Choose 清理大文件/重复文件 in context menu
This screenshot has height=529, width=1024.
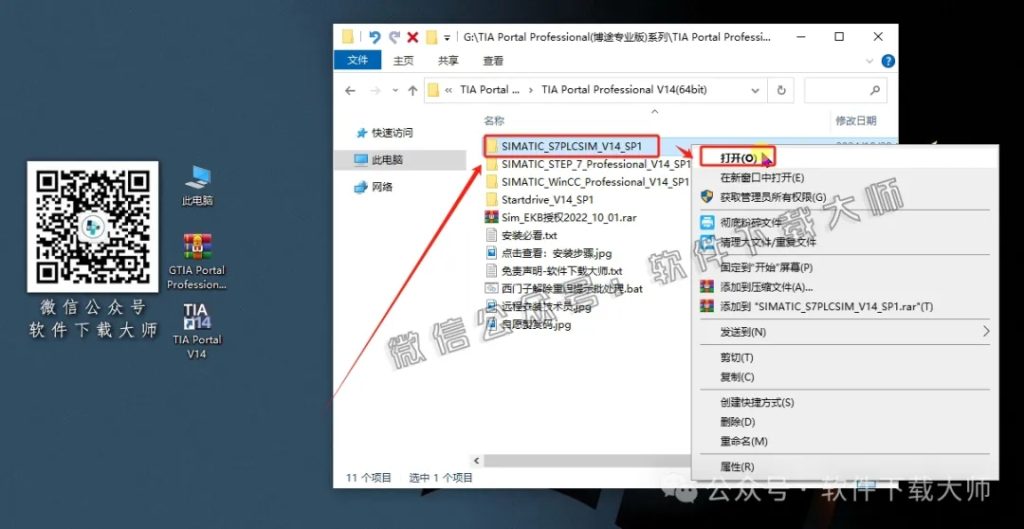click(768, 242)
